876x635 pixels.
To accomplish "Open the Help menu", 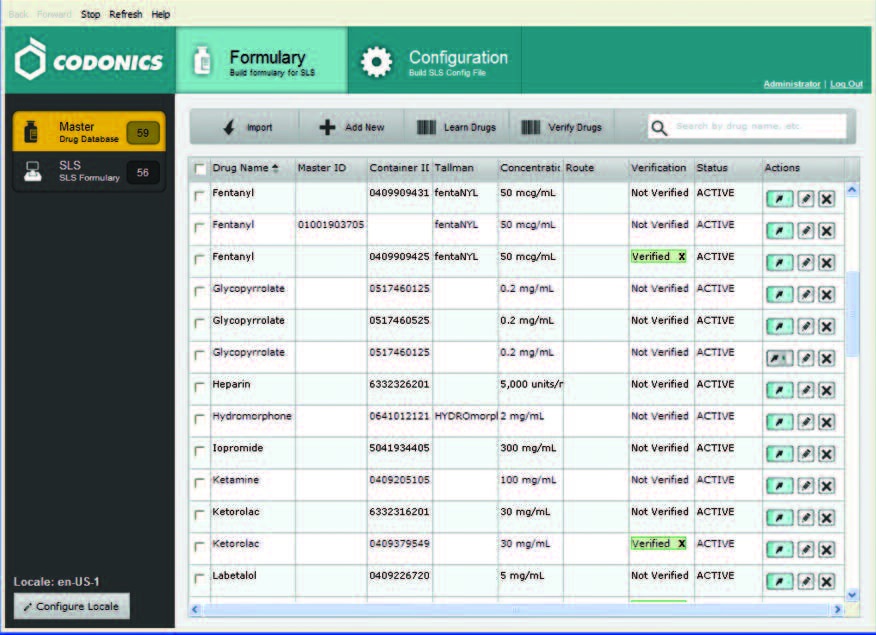I will [x=160, y=14].
